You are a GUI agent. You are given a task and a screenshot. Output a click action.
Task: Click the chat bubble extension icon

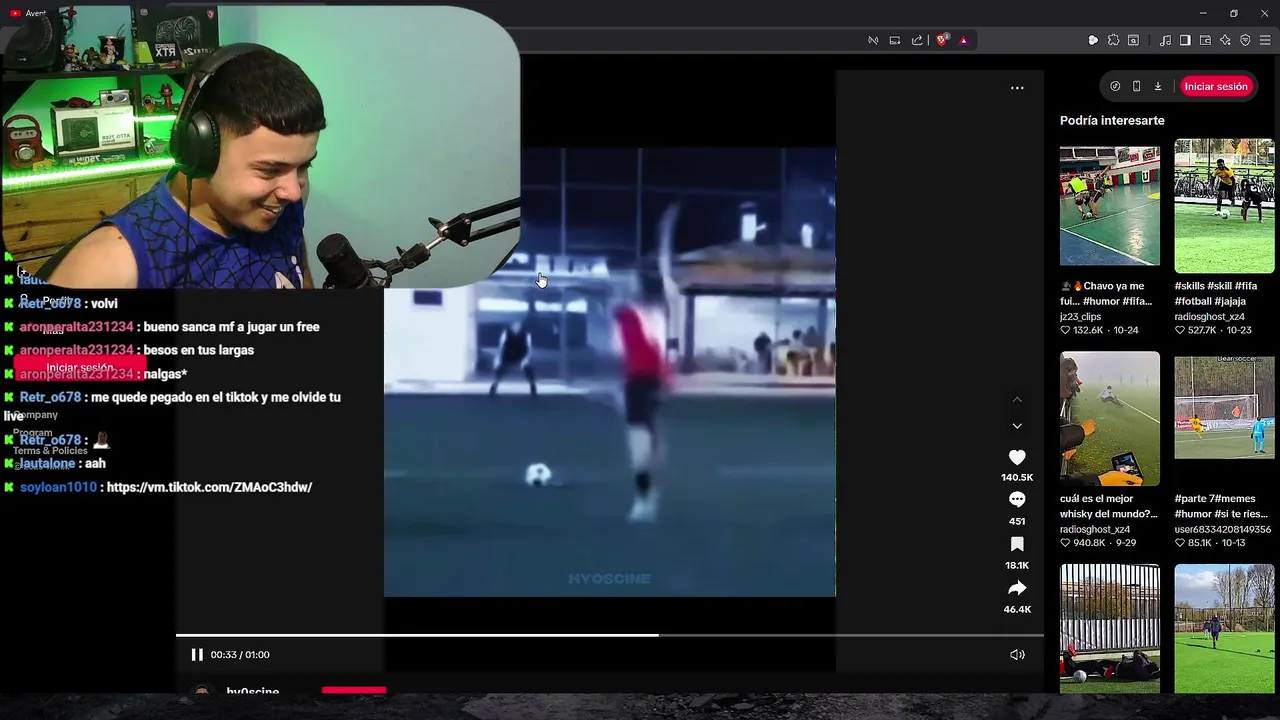point(1093,40)
